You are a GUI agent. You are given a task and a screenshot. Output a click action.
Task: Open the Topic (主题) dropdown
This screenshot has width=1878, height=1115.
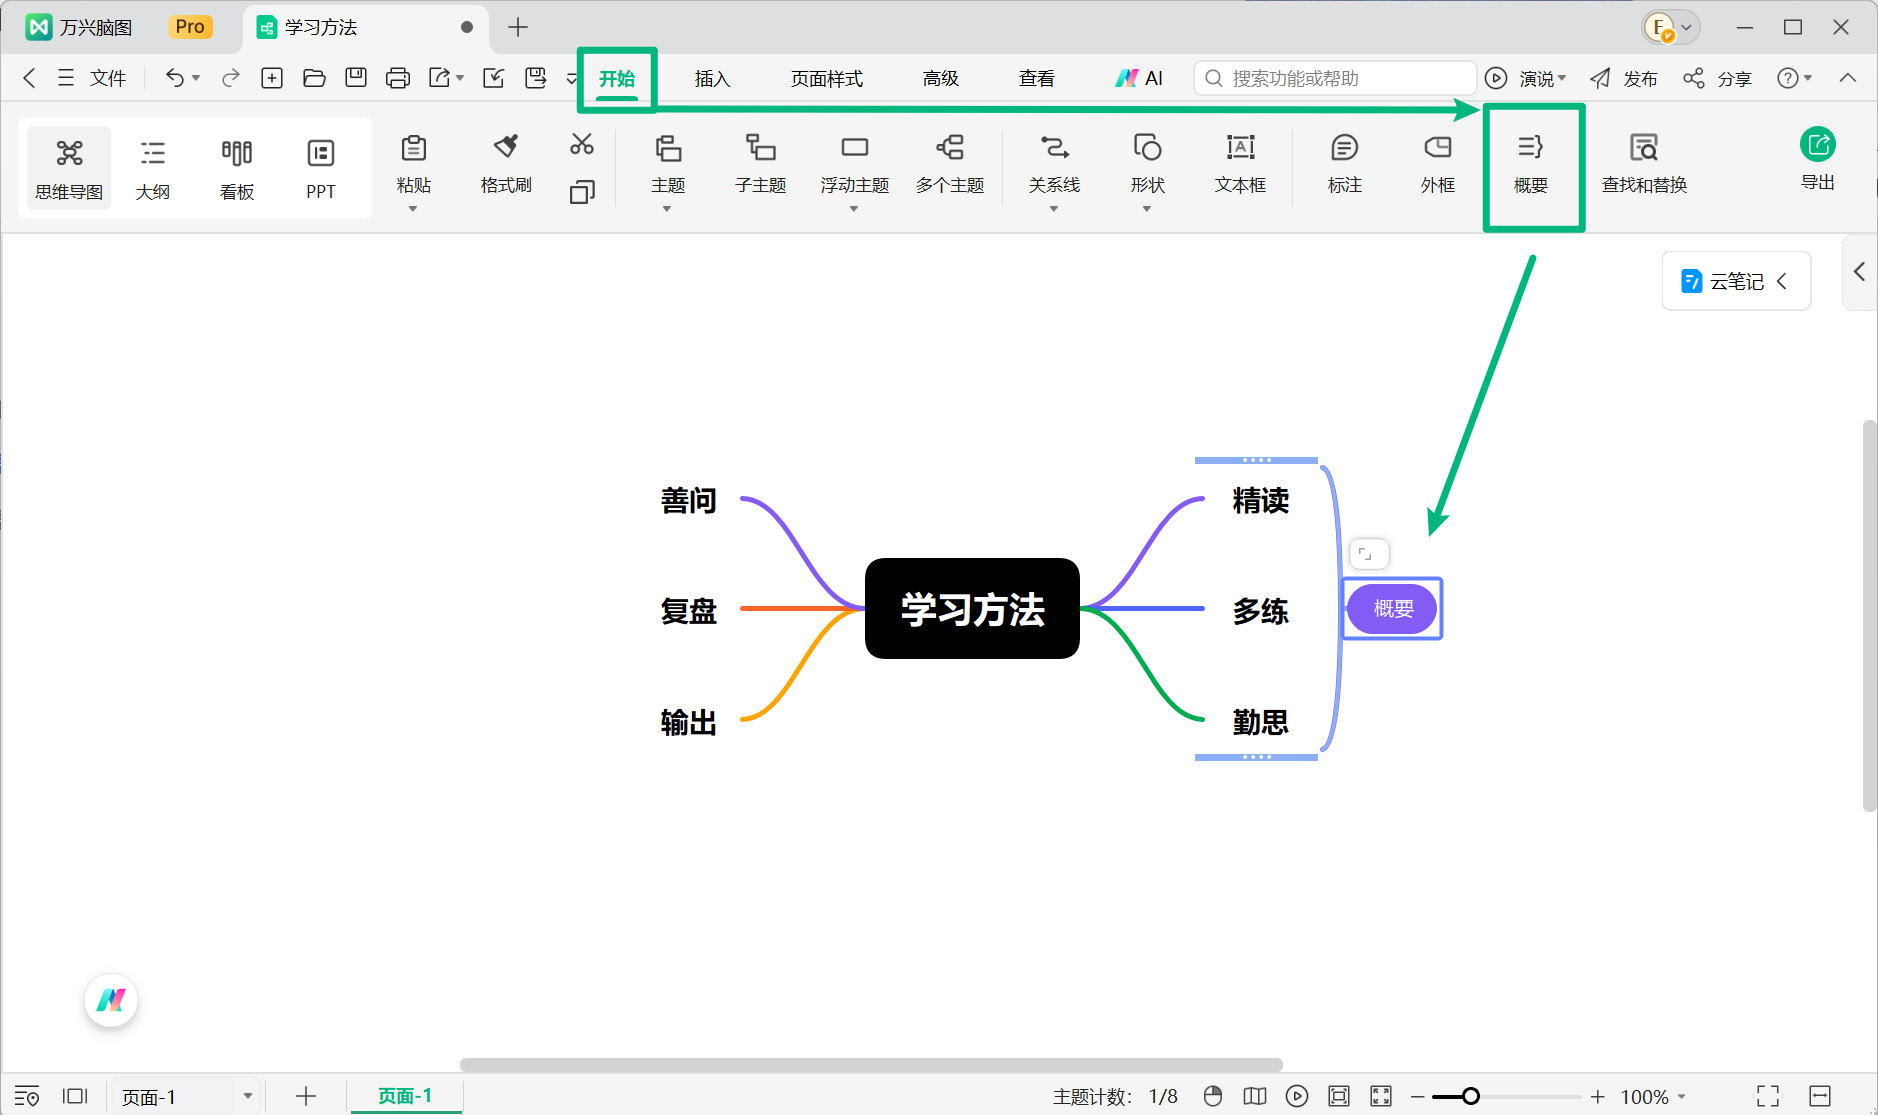667,209
